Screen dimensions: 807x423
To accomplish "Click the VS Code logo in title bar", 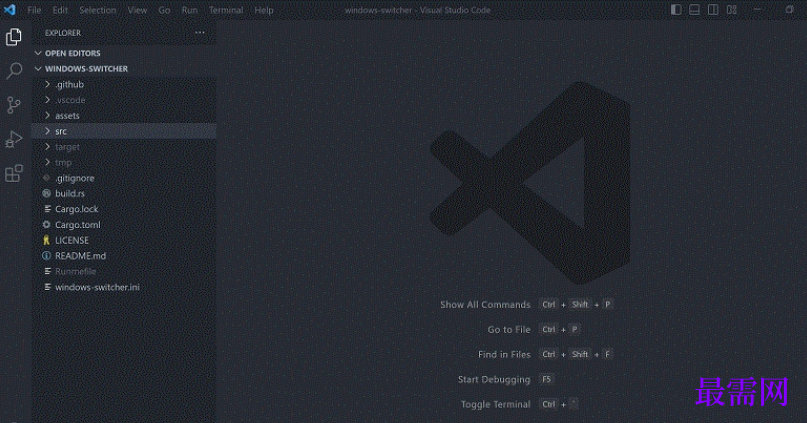I will (10, 10).
